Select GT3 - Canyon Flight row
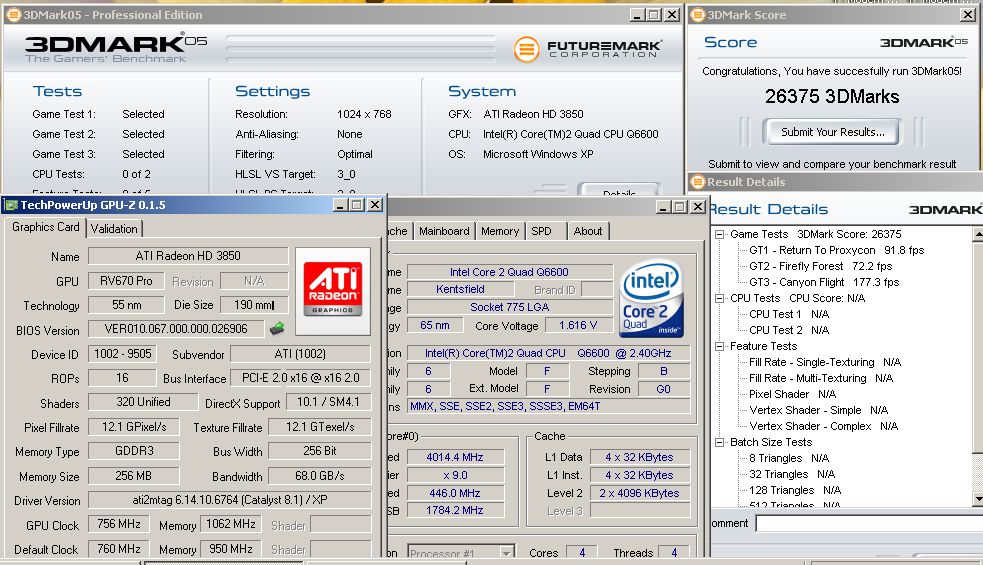 (824, 282)
